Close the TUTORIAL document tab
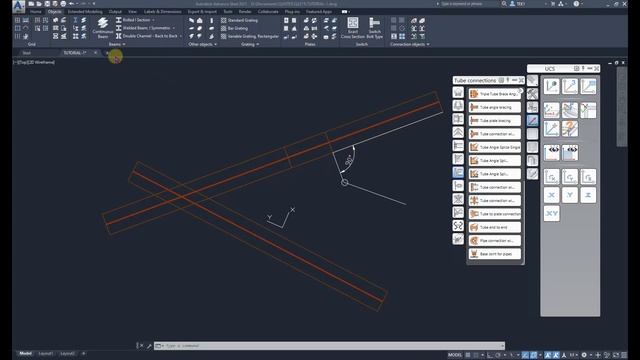 (95, 53)
